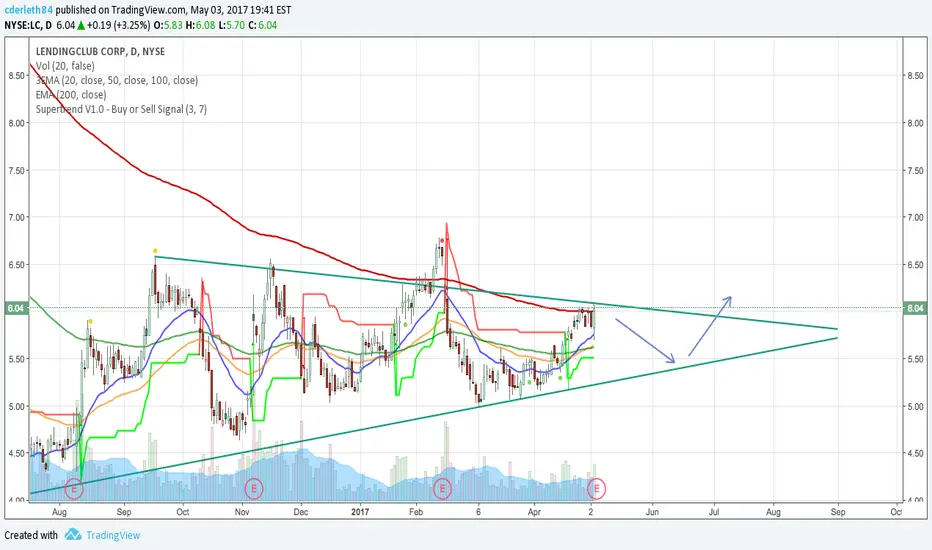Click the NYSE:LC, D symbol text
The width and height of the screenshot is (932, 550).
point(28,25)
